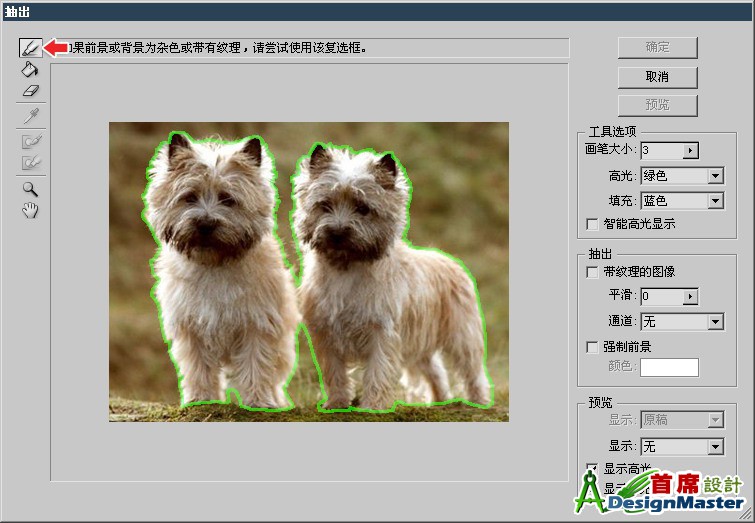Toggle the 显示高光 checkbox
Screen dimensions: 755x523
tap(592, 468)
